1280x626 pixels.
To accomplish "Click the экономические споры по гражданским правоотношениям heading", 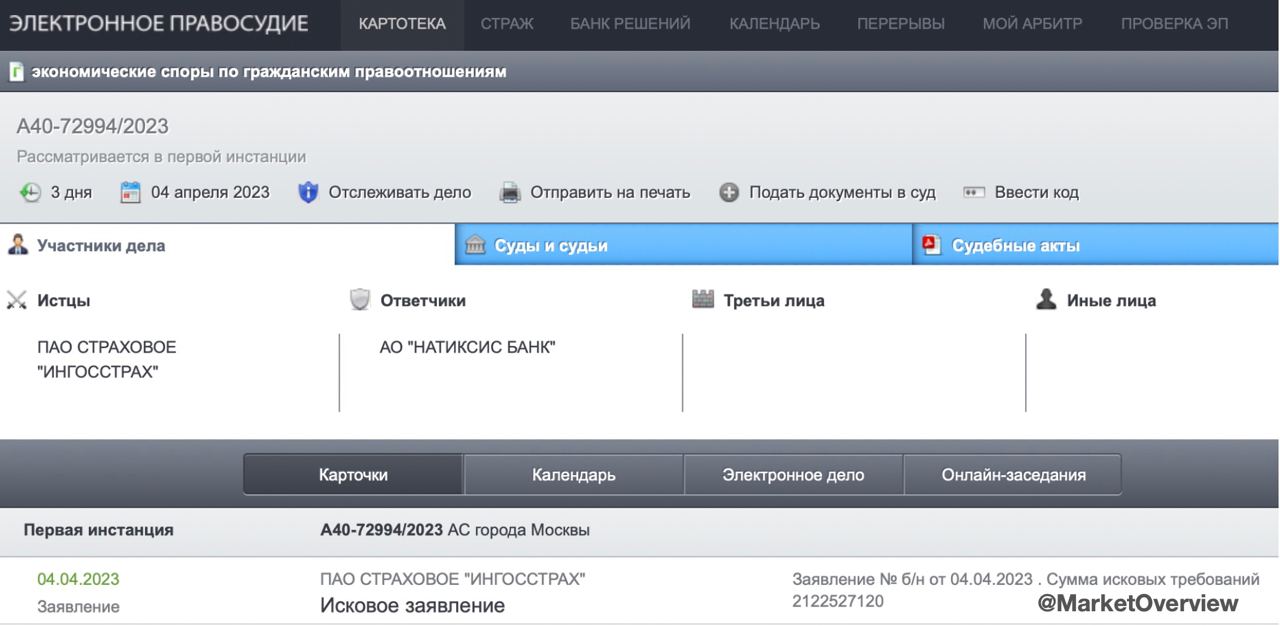I will (x=269, y=72).
